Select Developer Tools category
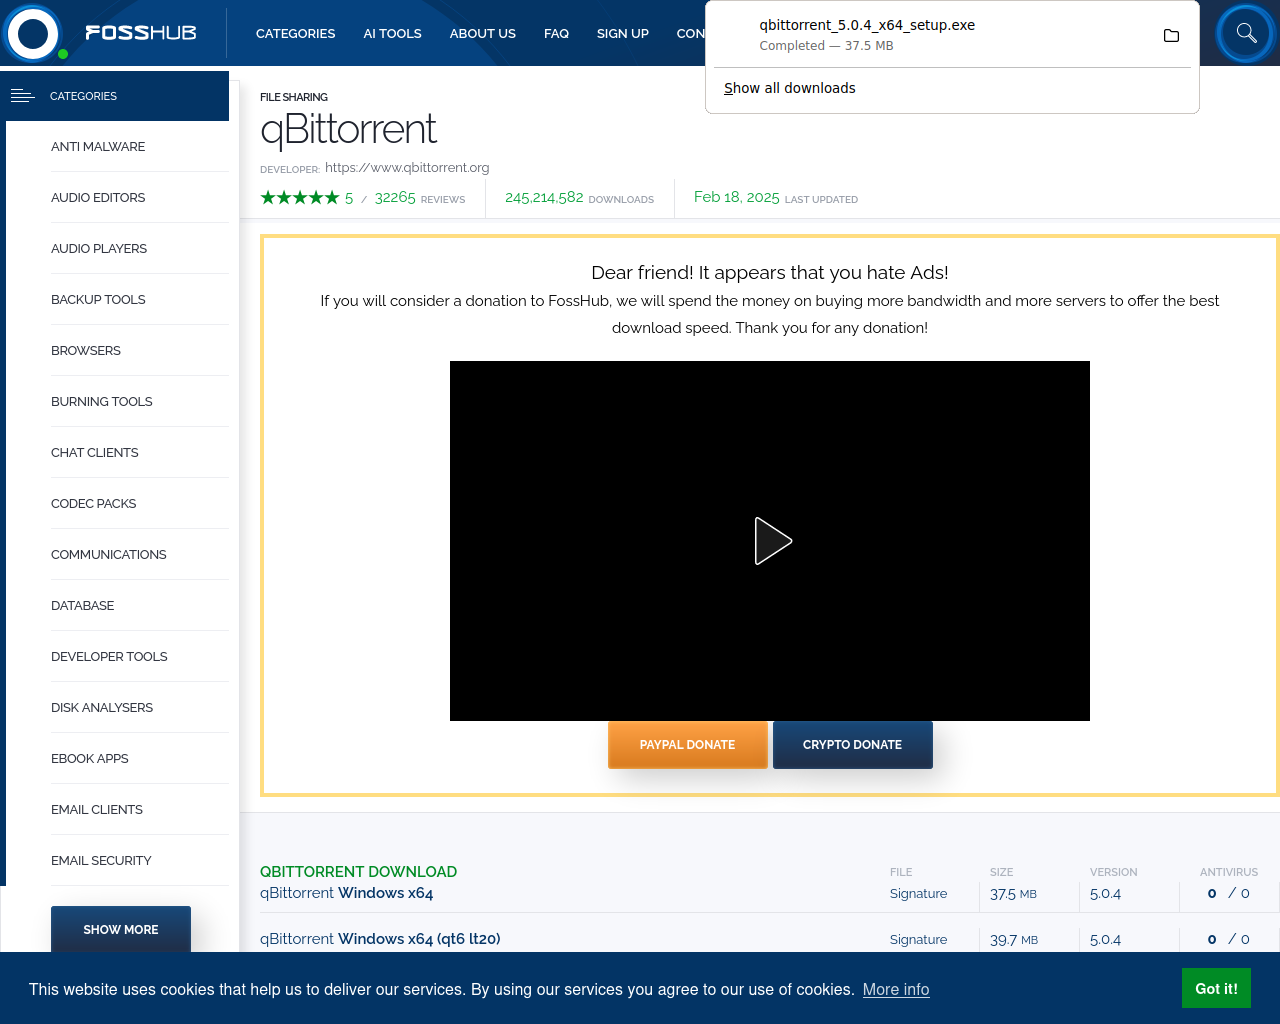The height and width of the screenshot is (1024, 1280). click(109, 656)
